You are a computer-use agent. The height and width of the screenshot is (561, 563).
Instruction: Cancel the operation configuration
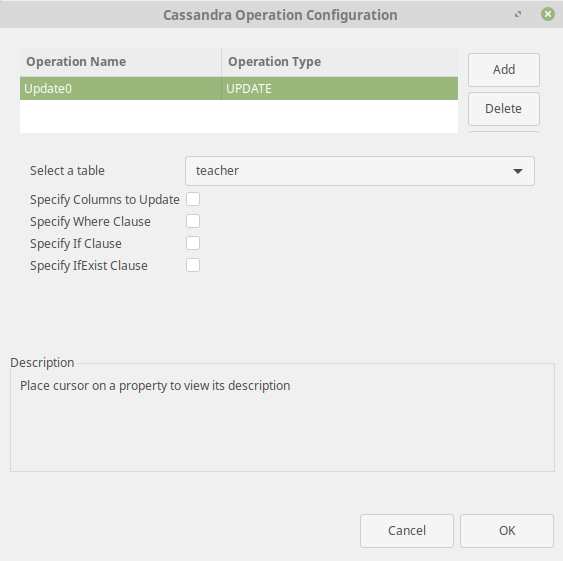click(407, 531)
